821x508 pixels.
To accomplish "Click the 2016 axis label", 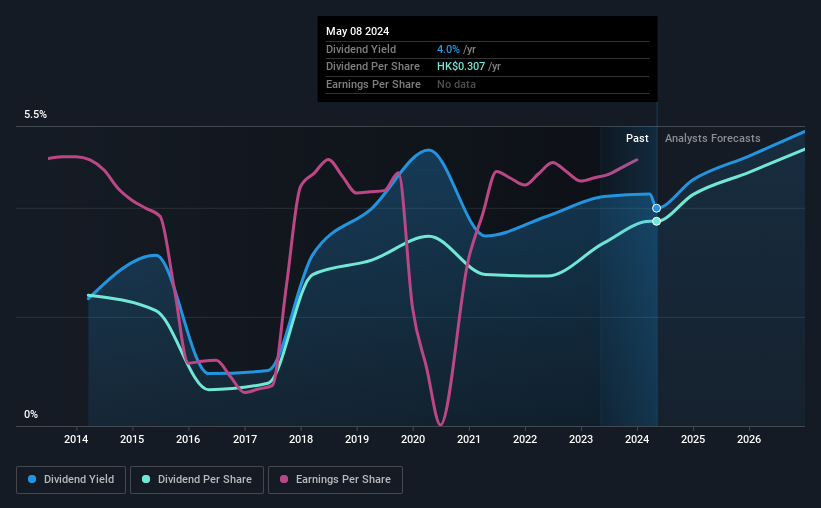I will click(188, 439).
